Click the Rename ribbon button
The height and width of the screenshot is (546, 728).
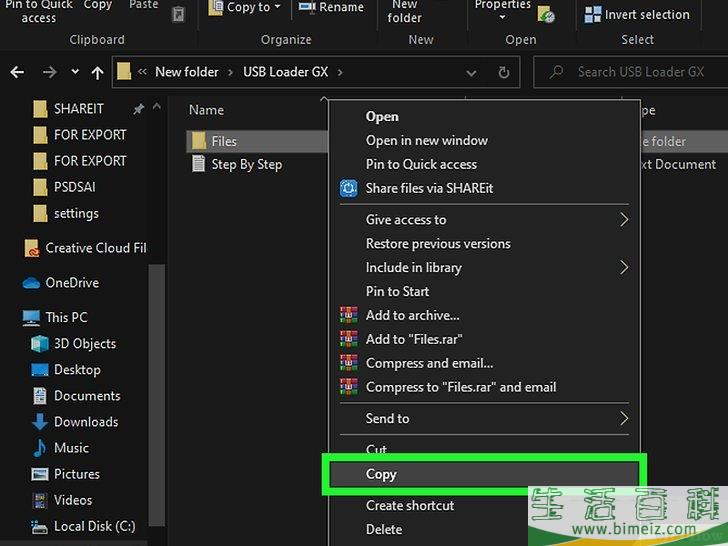(331, 7)
